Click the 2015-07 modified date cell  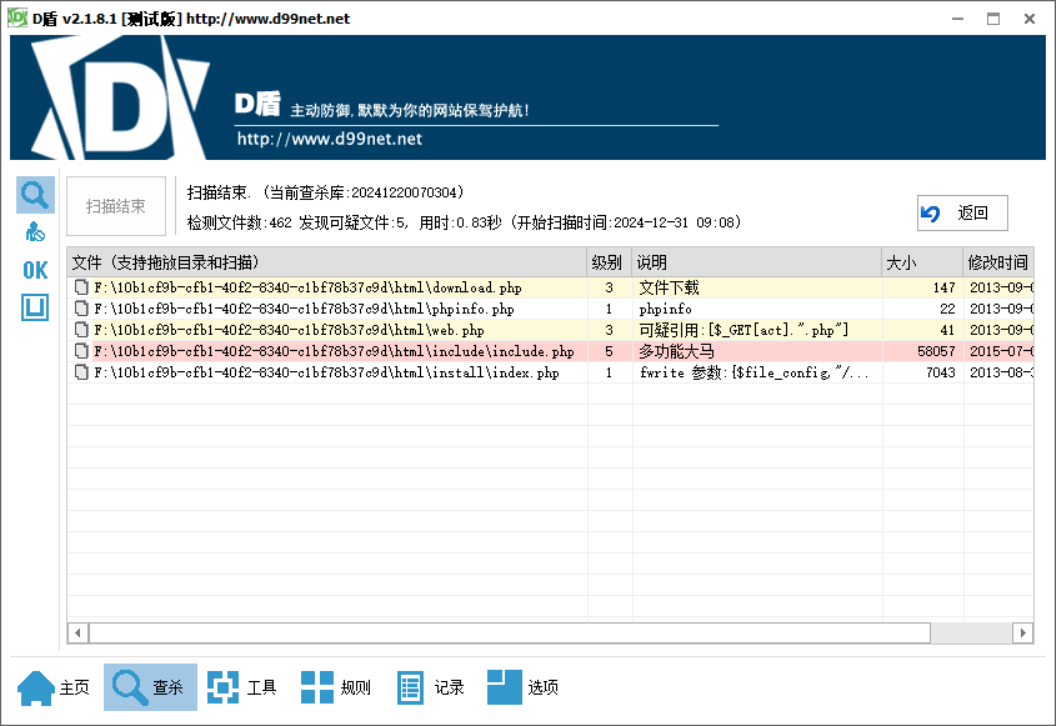pyautogui.click(x=1001, y=351)
